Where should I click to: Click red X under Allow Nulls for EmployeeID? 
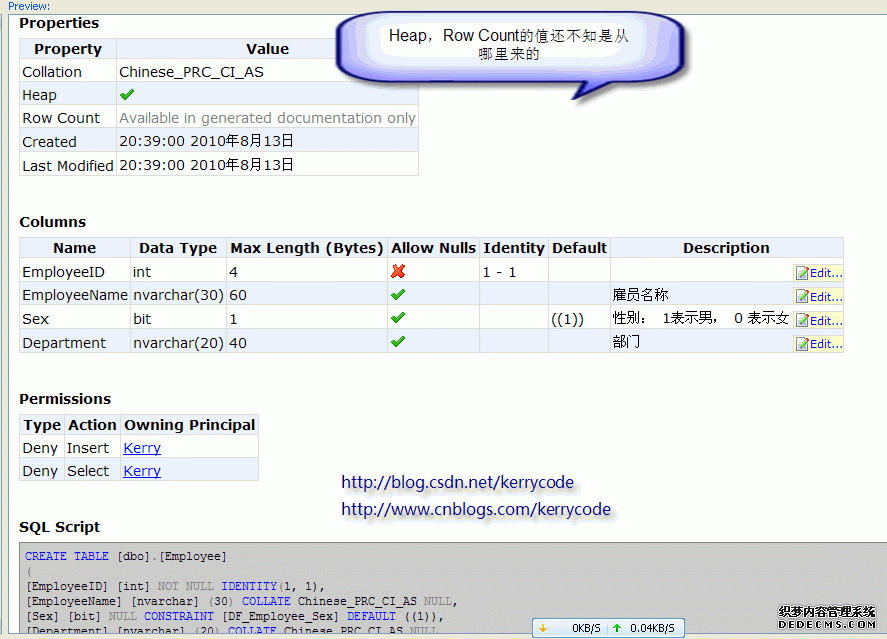pyautogui.click(x=398, y=271)
